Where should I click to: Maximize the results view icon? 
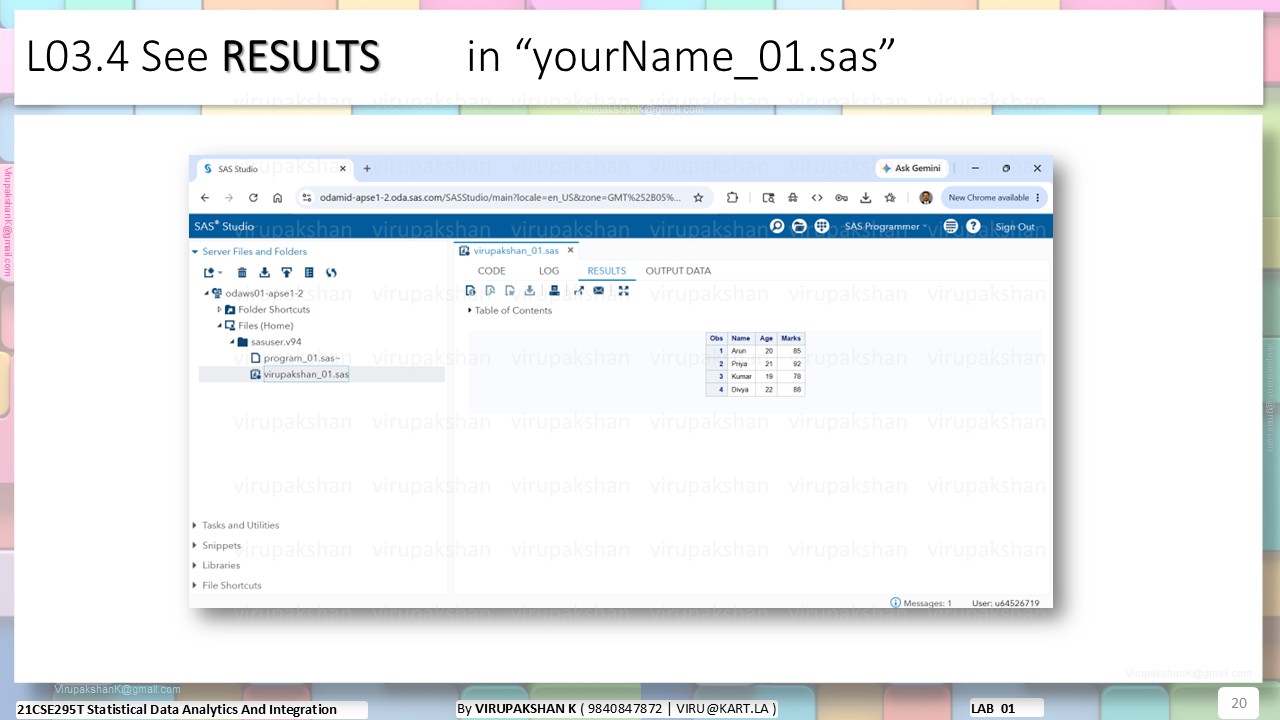click(x=624, y=291)
